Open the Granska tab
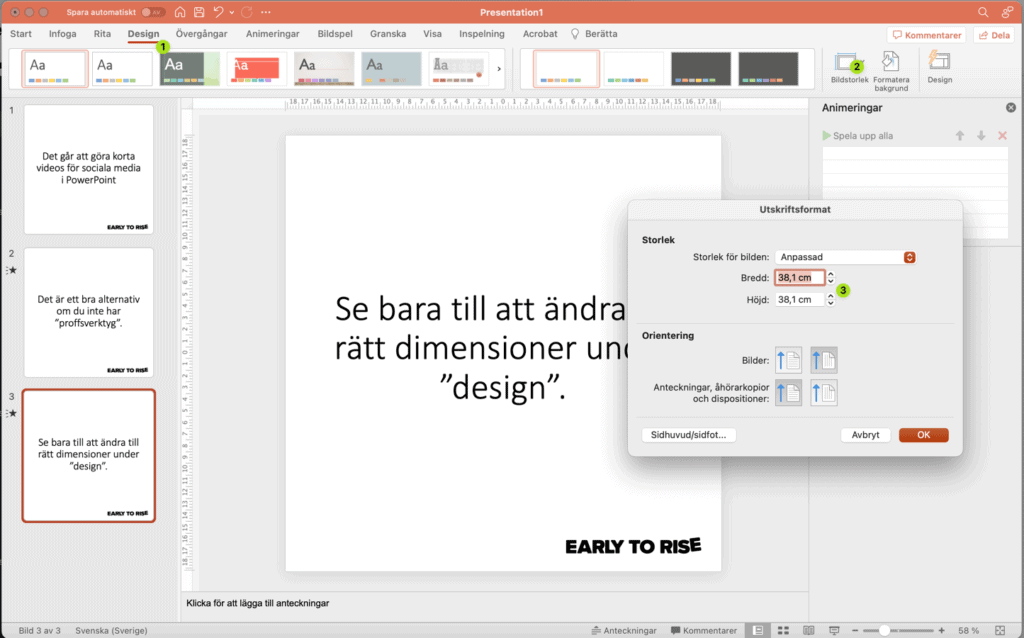The height and width of the screenshot is (638, 1024). pos(388,34)
